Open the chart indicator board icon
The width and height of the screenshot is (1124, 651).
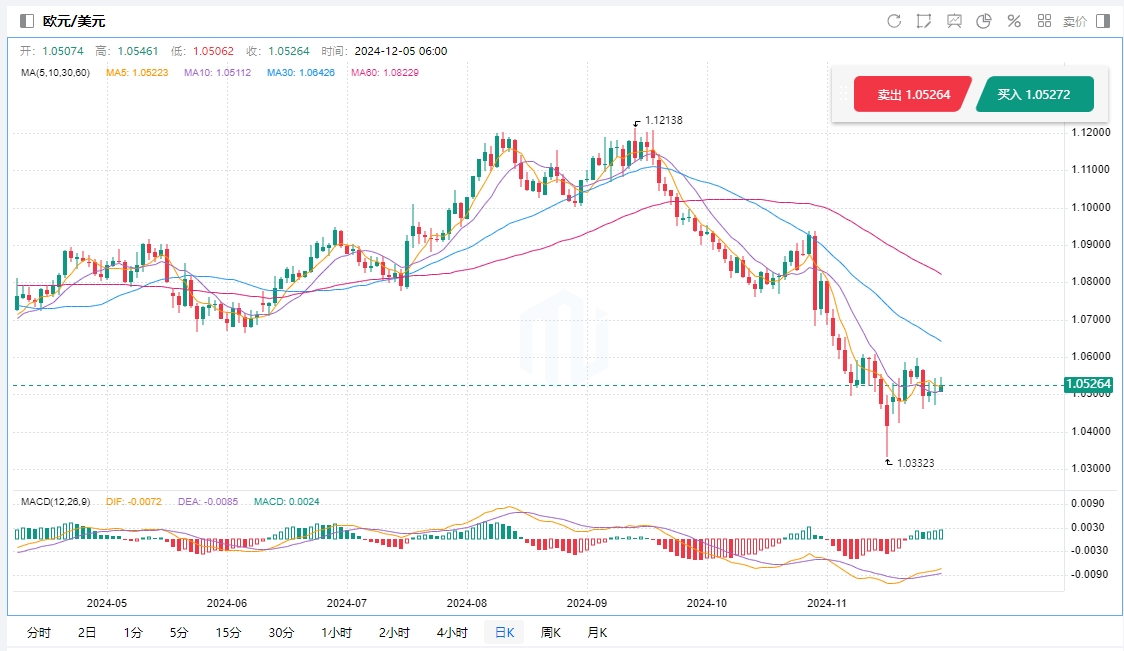point(954,21)
